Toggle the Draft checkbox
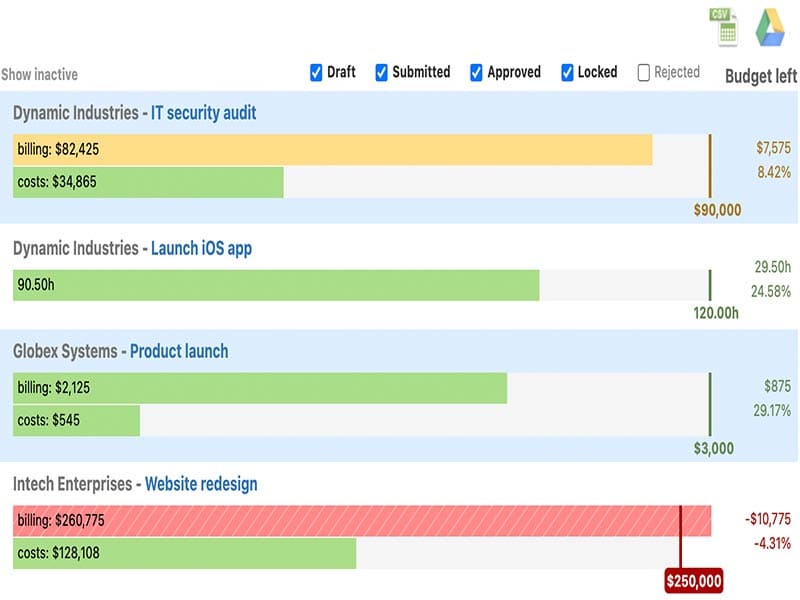The height and width of the screenshot is (600, 800). 315,72
